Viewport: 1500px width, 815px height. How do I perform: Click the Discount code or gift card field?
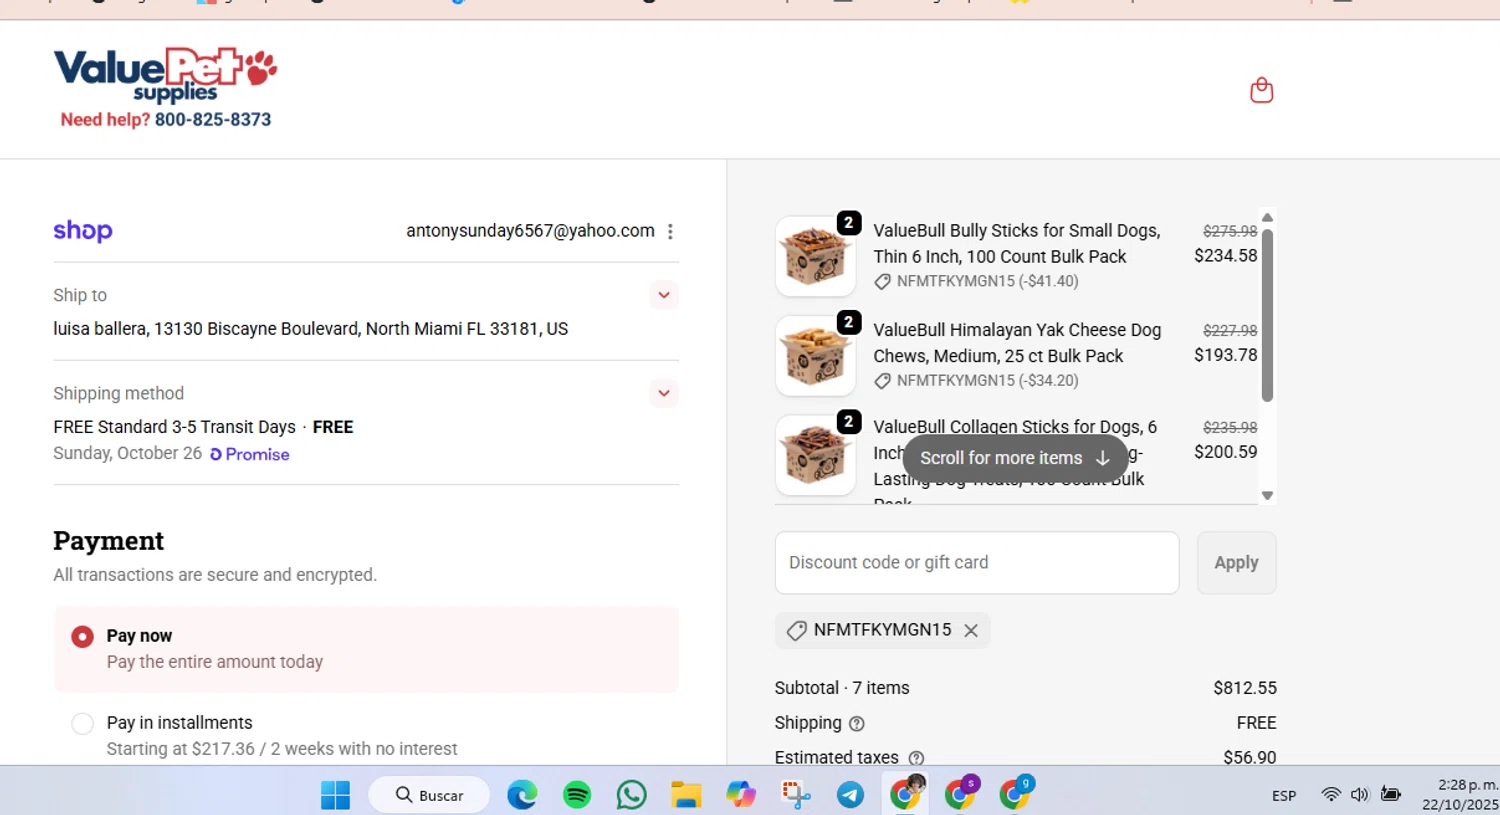coord(977,563)
